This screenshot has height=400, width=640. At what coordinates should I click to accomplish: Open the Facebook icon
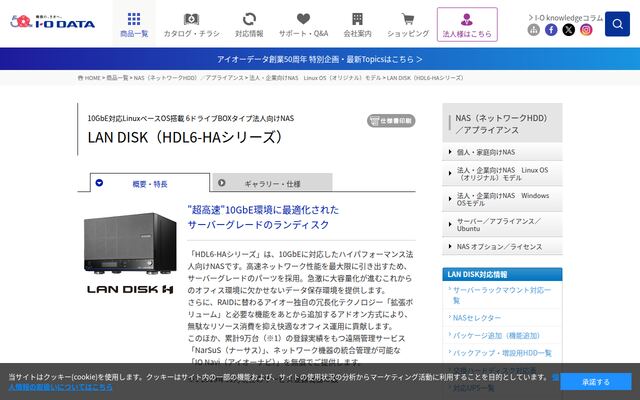pyautogui.click(x=551, y=29)
